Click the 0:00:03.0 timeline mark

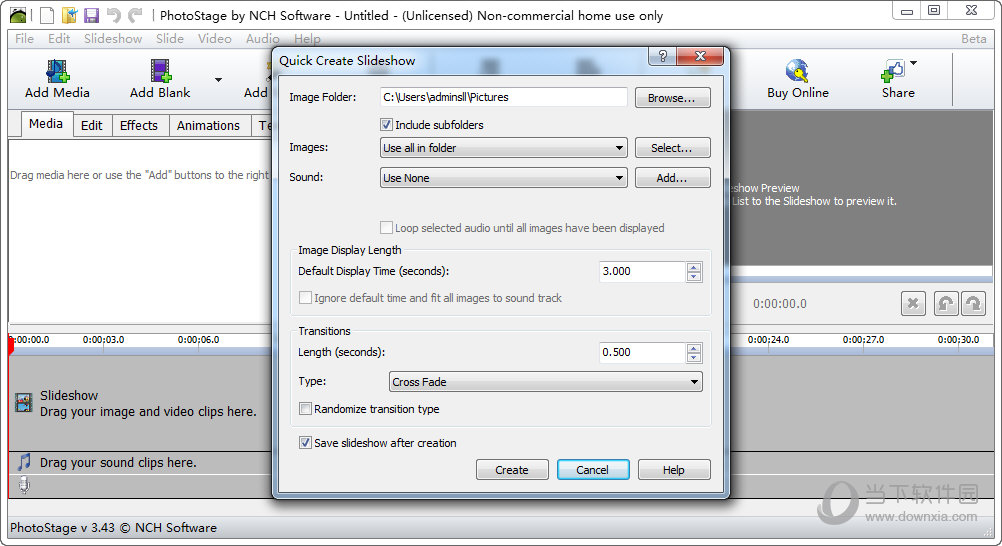(104, 339)
